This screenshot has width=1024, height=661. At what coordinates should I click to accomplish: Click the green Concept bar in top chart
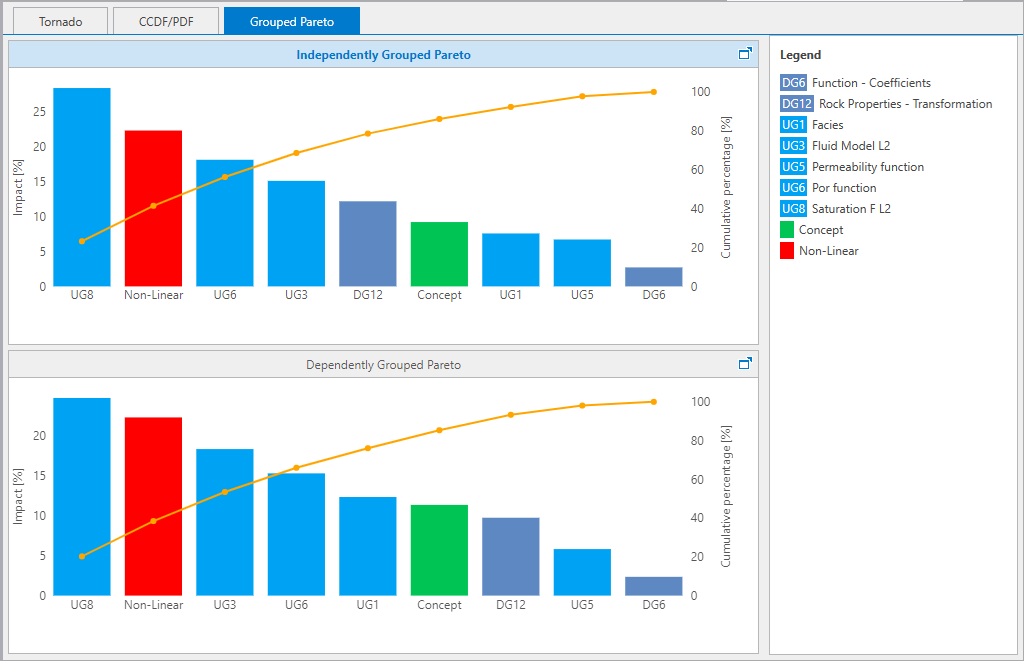(x=439, y=254)
